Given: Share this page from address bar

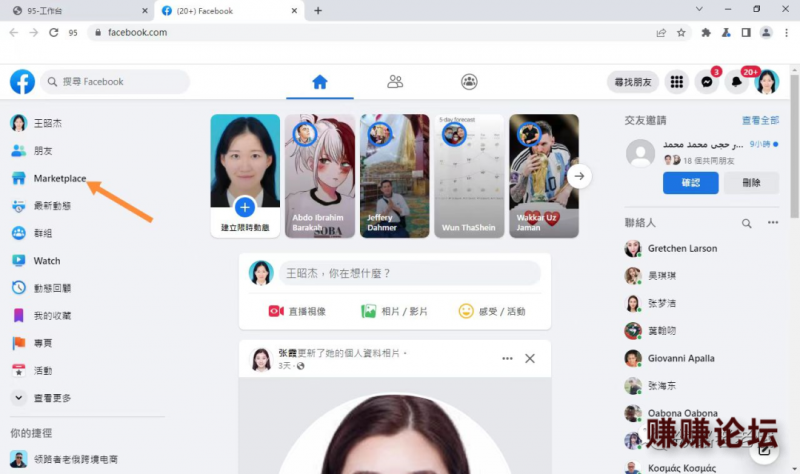Looking at the screenshot, I should point(661,33).
